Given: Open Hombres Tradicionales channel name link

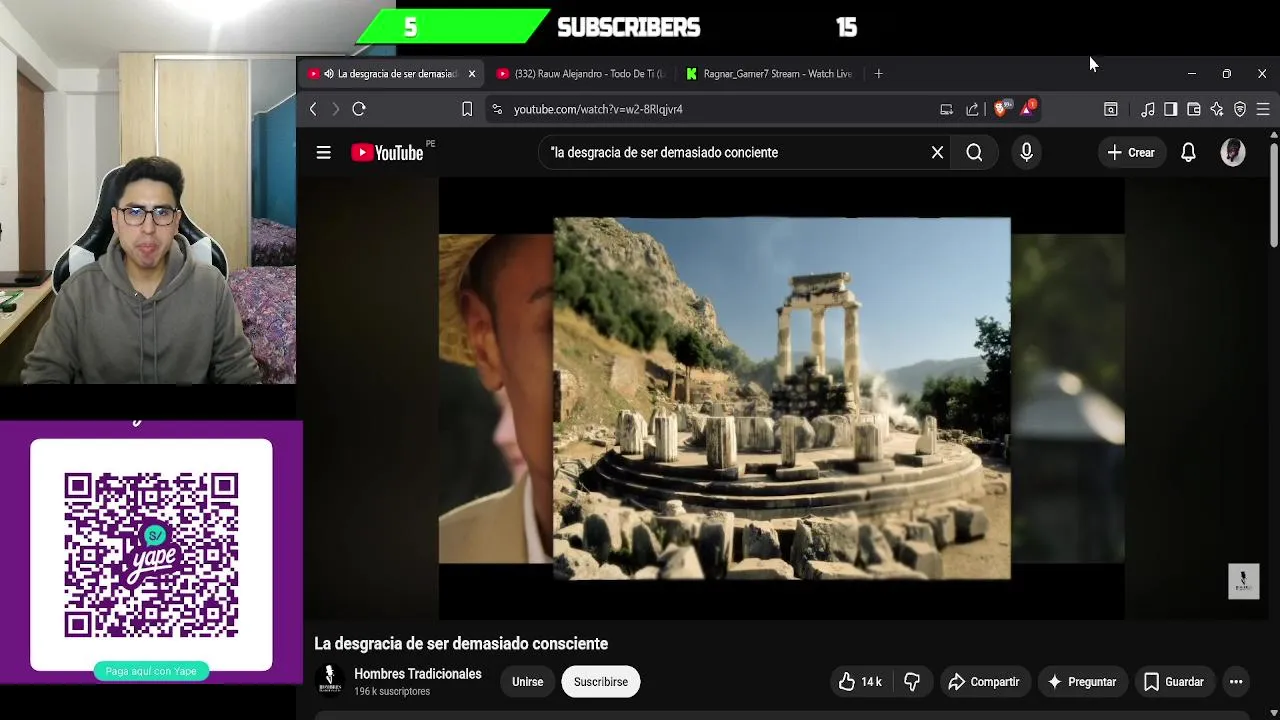Looking at the screenshot, I should point(418,674).
